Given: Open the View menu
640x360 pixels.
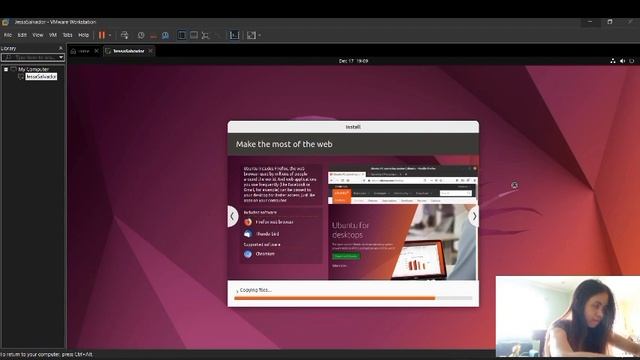Looking at the screenshot, I should pyautogui.click(x=38, y=35).
